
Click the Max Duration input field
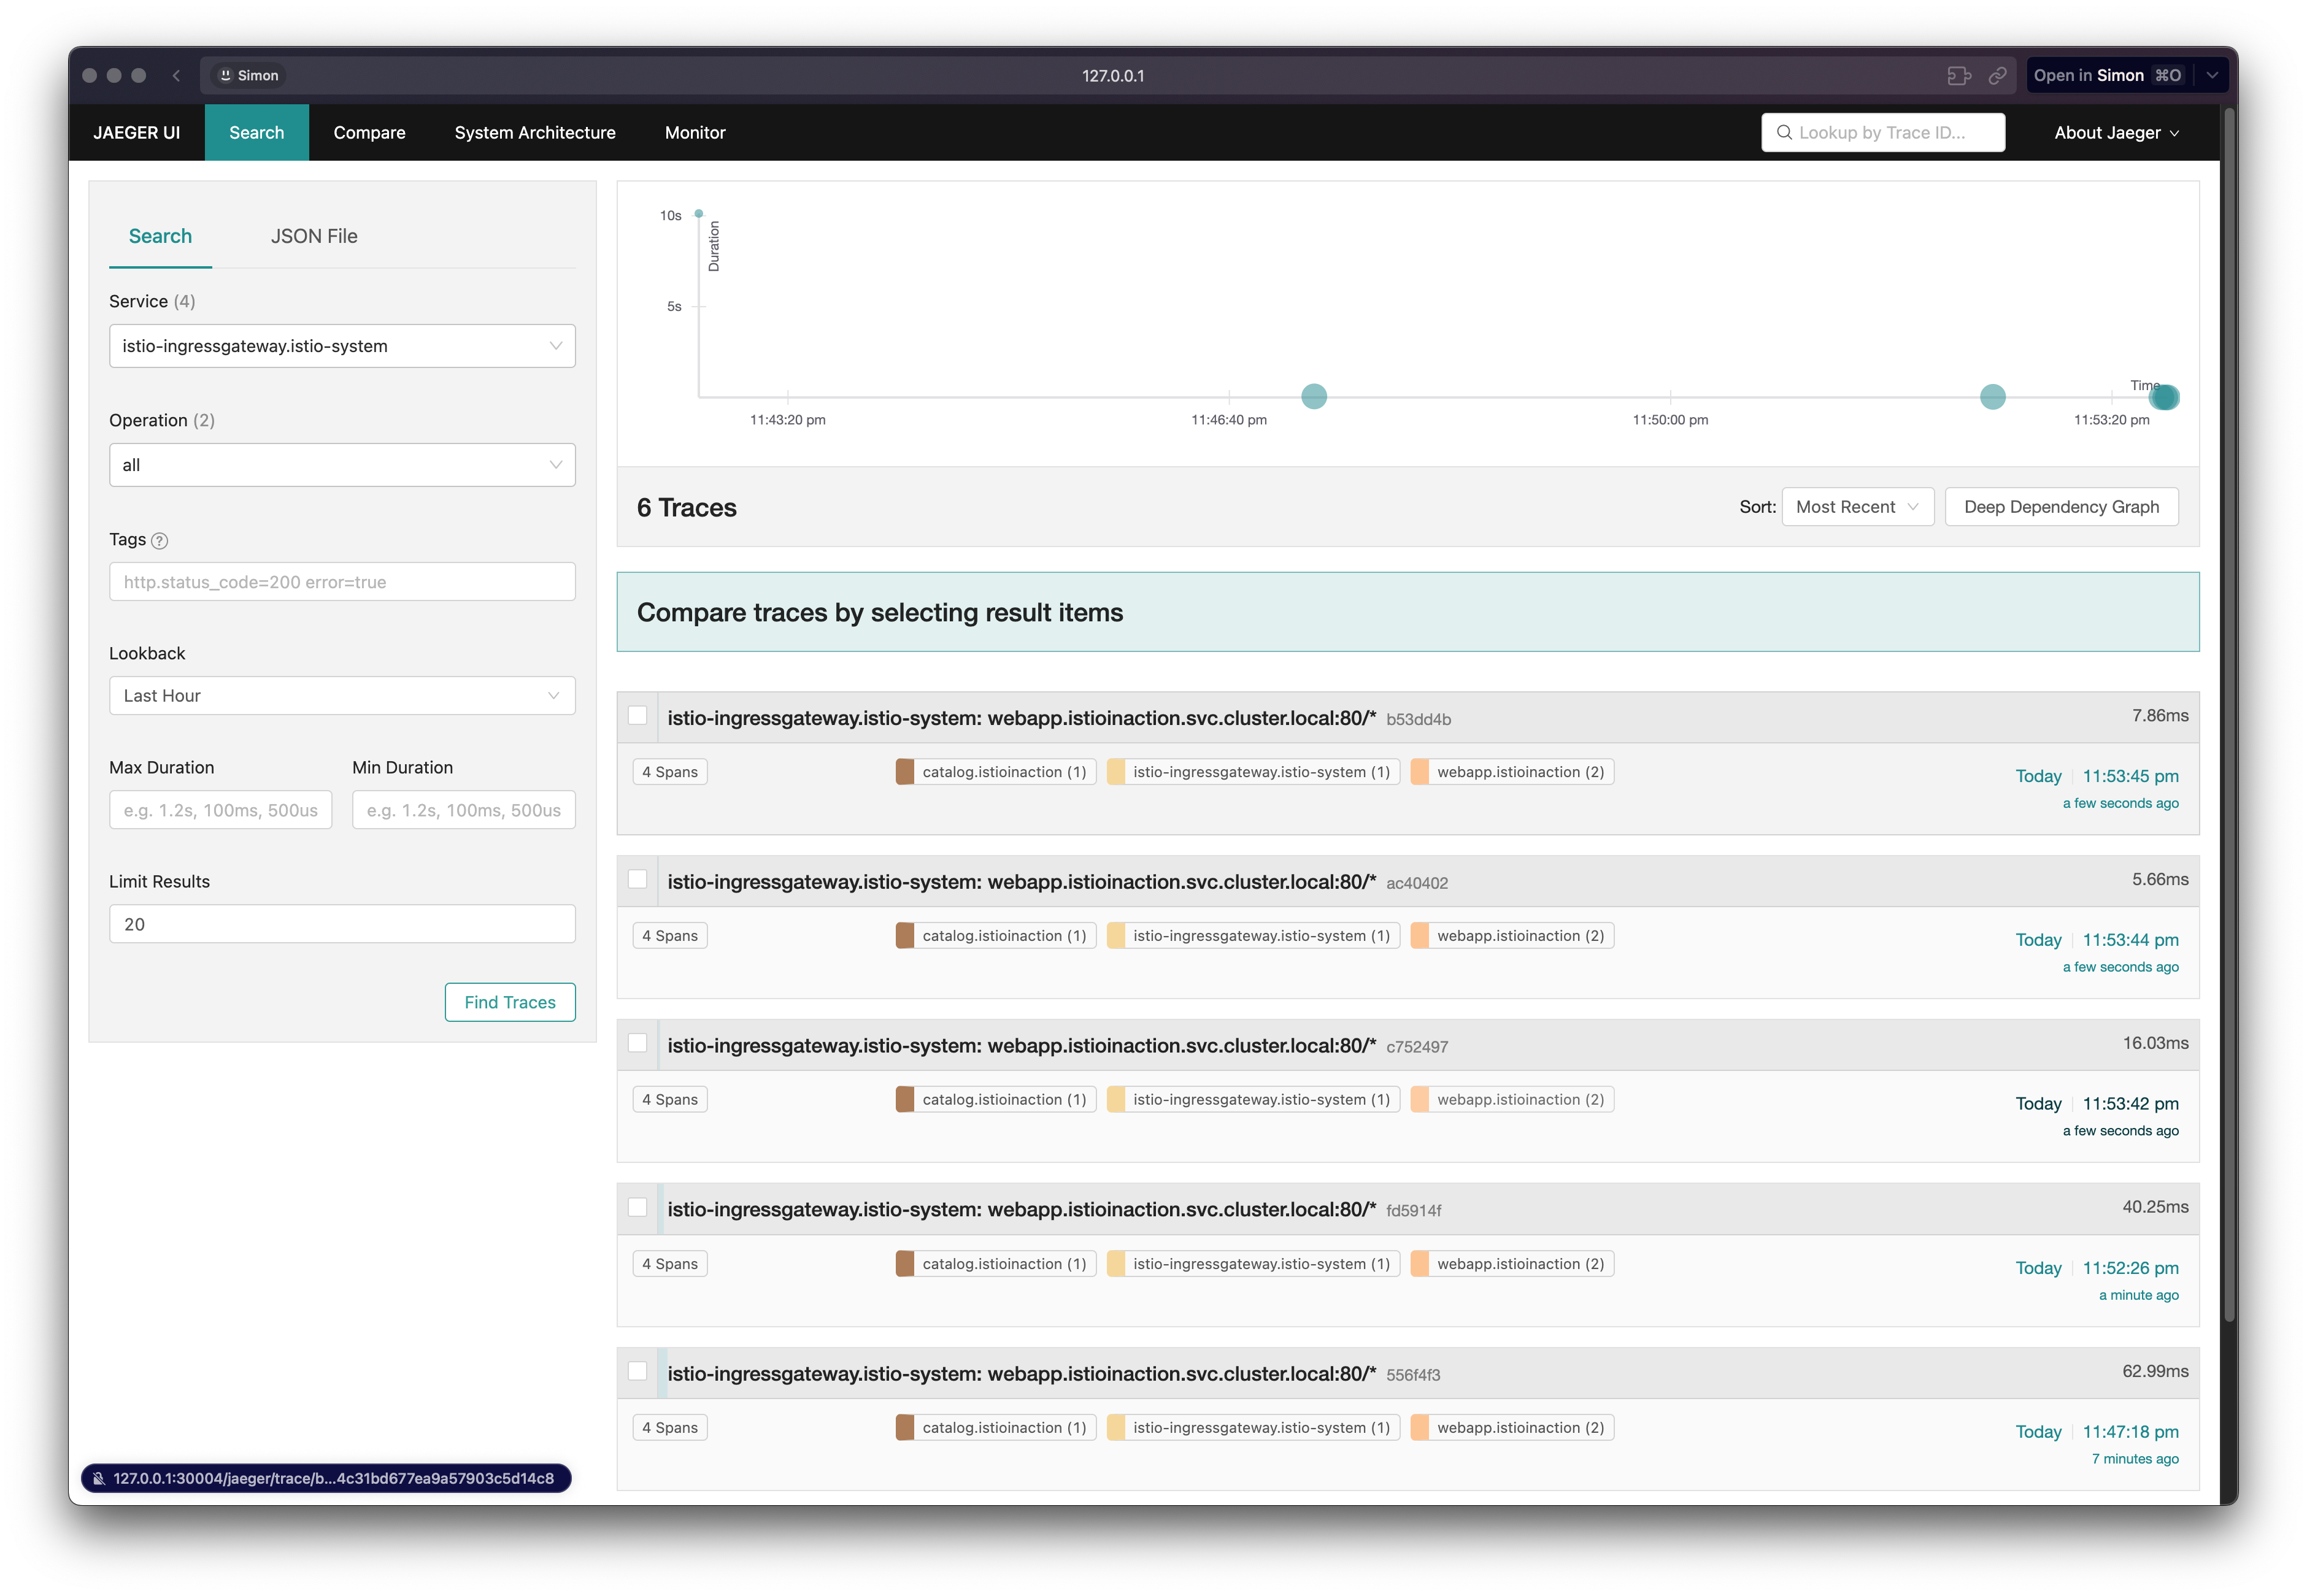[x=220, y=810]
